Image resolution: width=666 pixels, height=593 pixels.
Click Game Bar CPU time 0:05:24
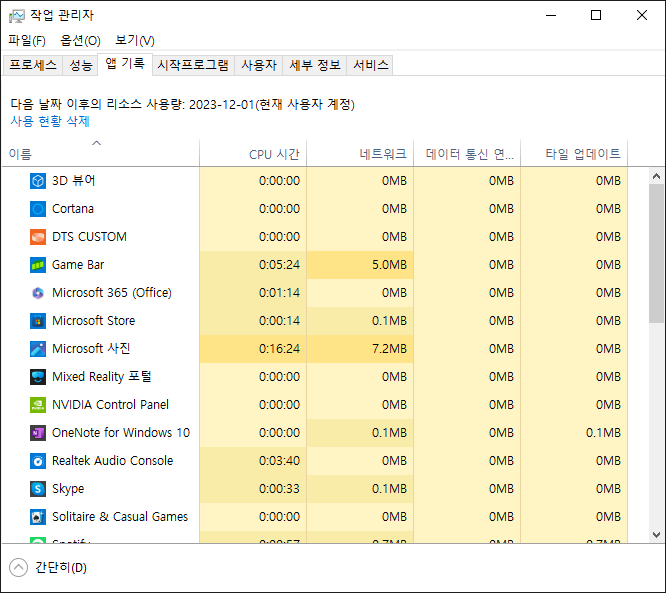[279, 265]
